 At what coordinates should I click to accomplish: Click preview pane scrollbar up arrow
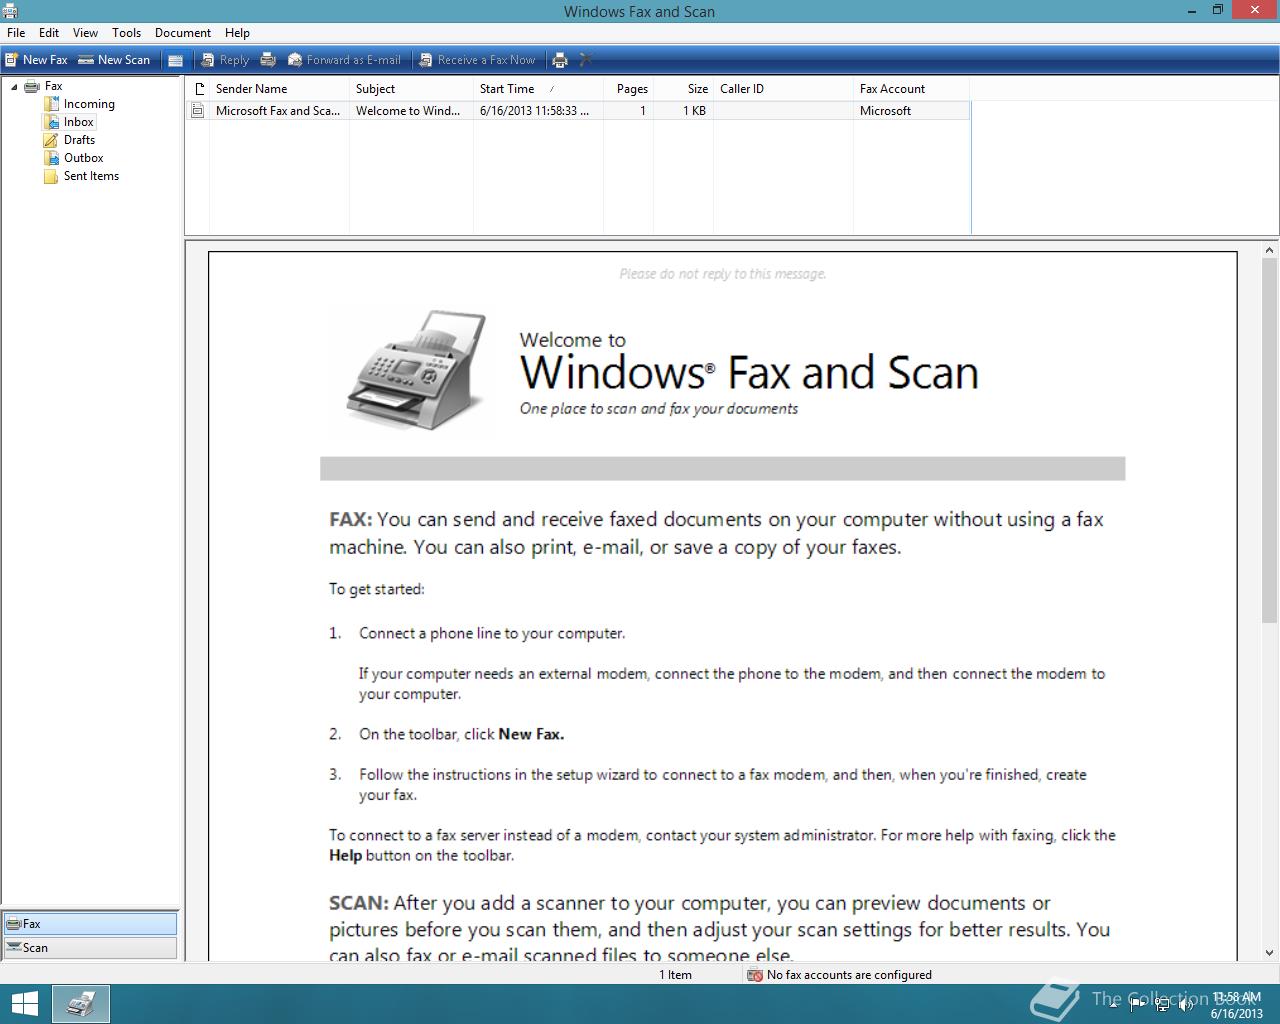click(x=1270, y=250)
